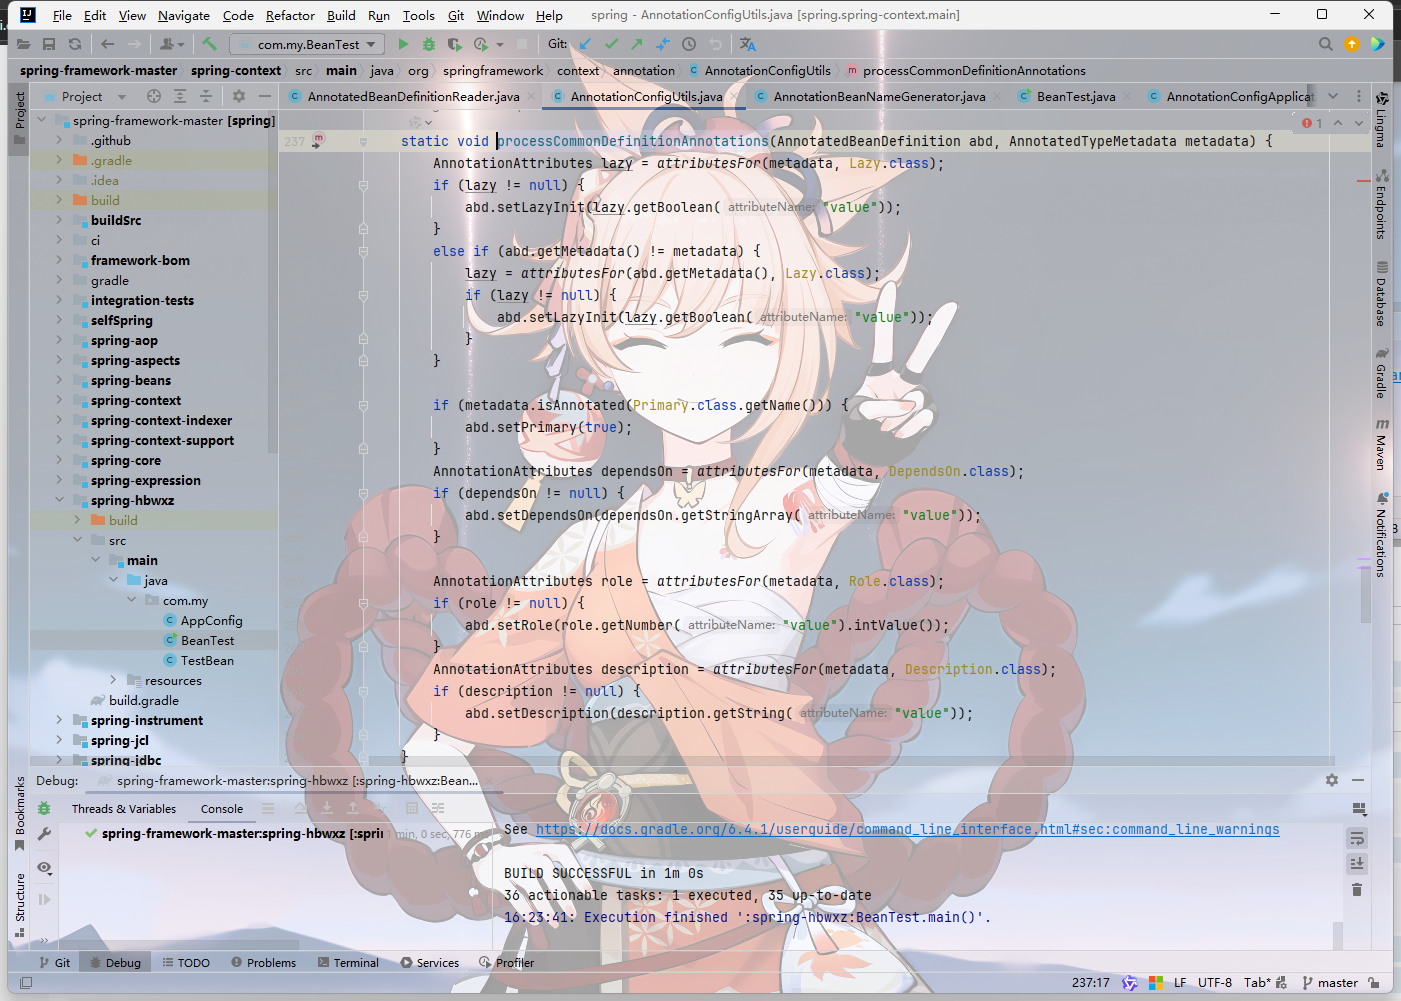Click Git Update Project blue arrow icon

point(585,44)
